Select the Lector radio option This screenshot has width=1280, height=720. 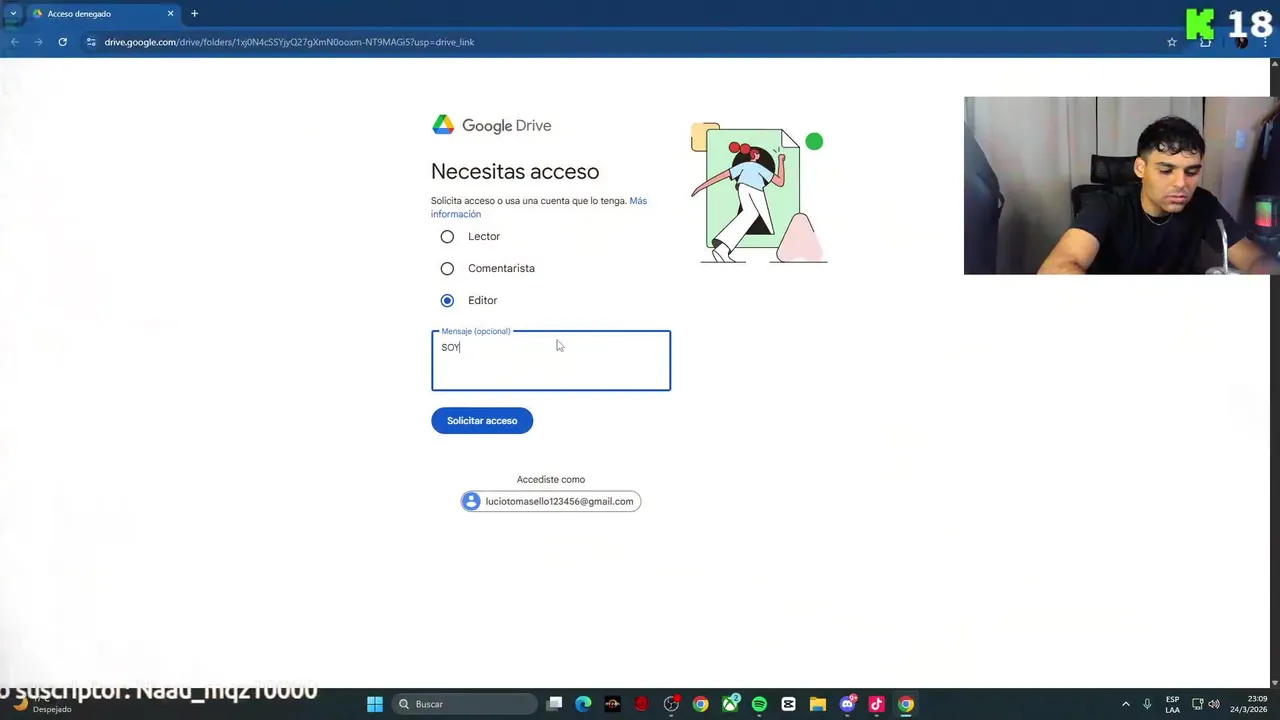click(x=447, y=237)
